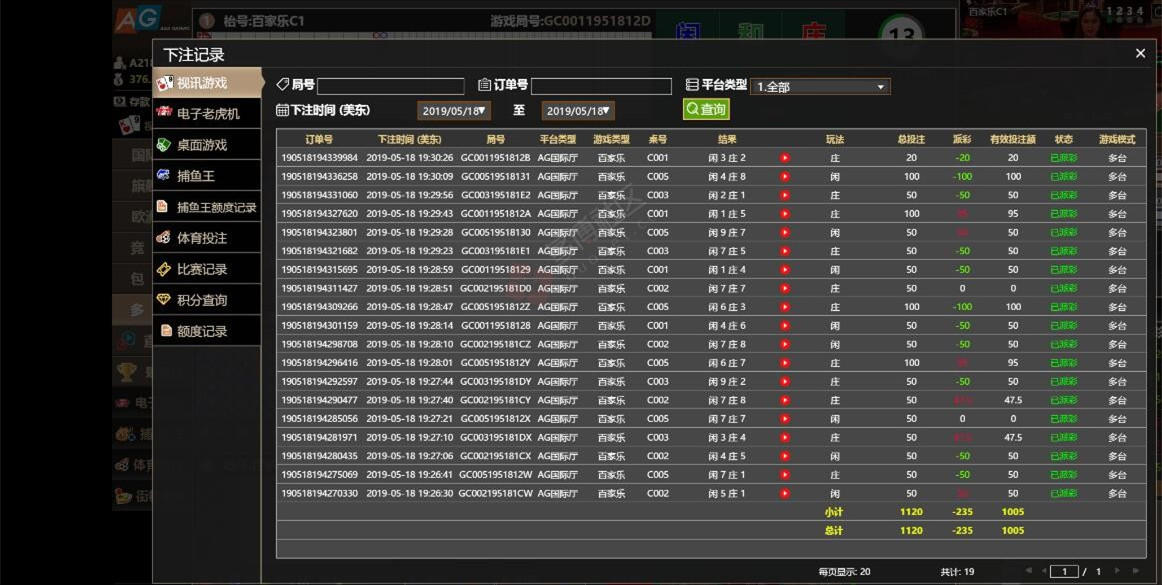Play replay for order 190518194309266

coord(785,307)
